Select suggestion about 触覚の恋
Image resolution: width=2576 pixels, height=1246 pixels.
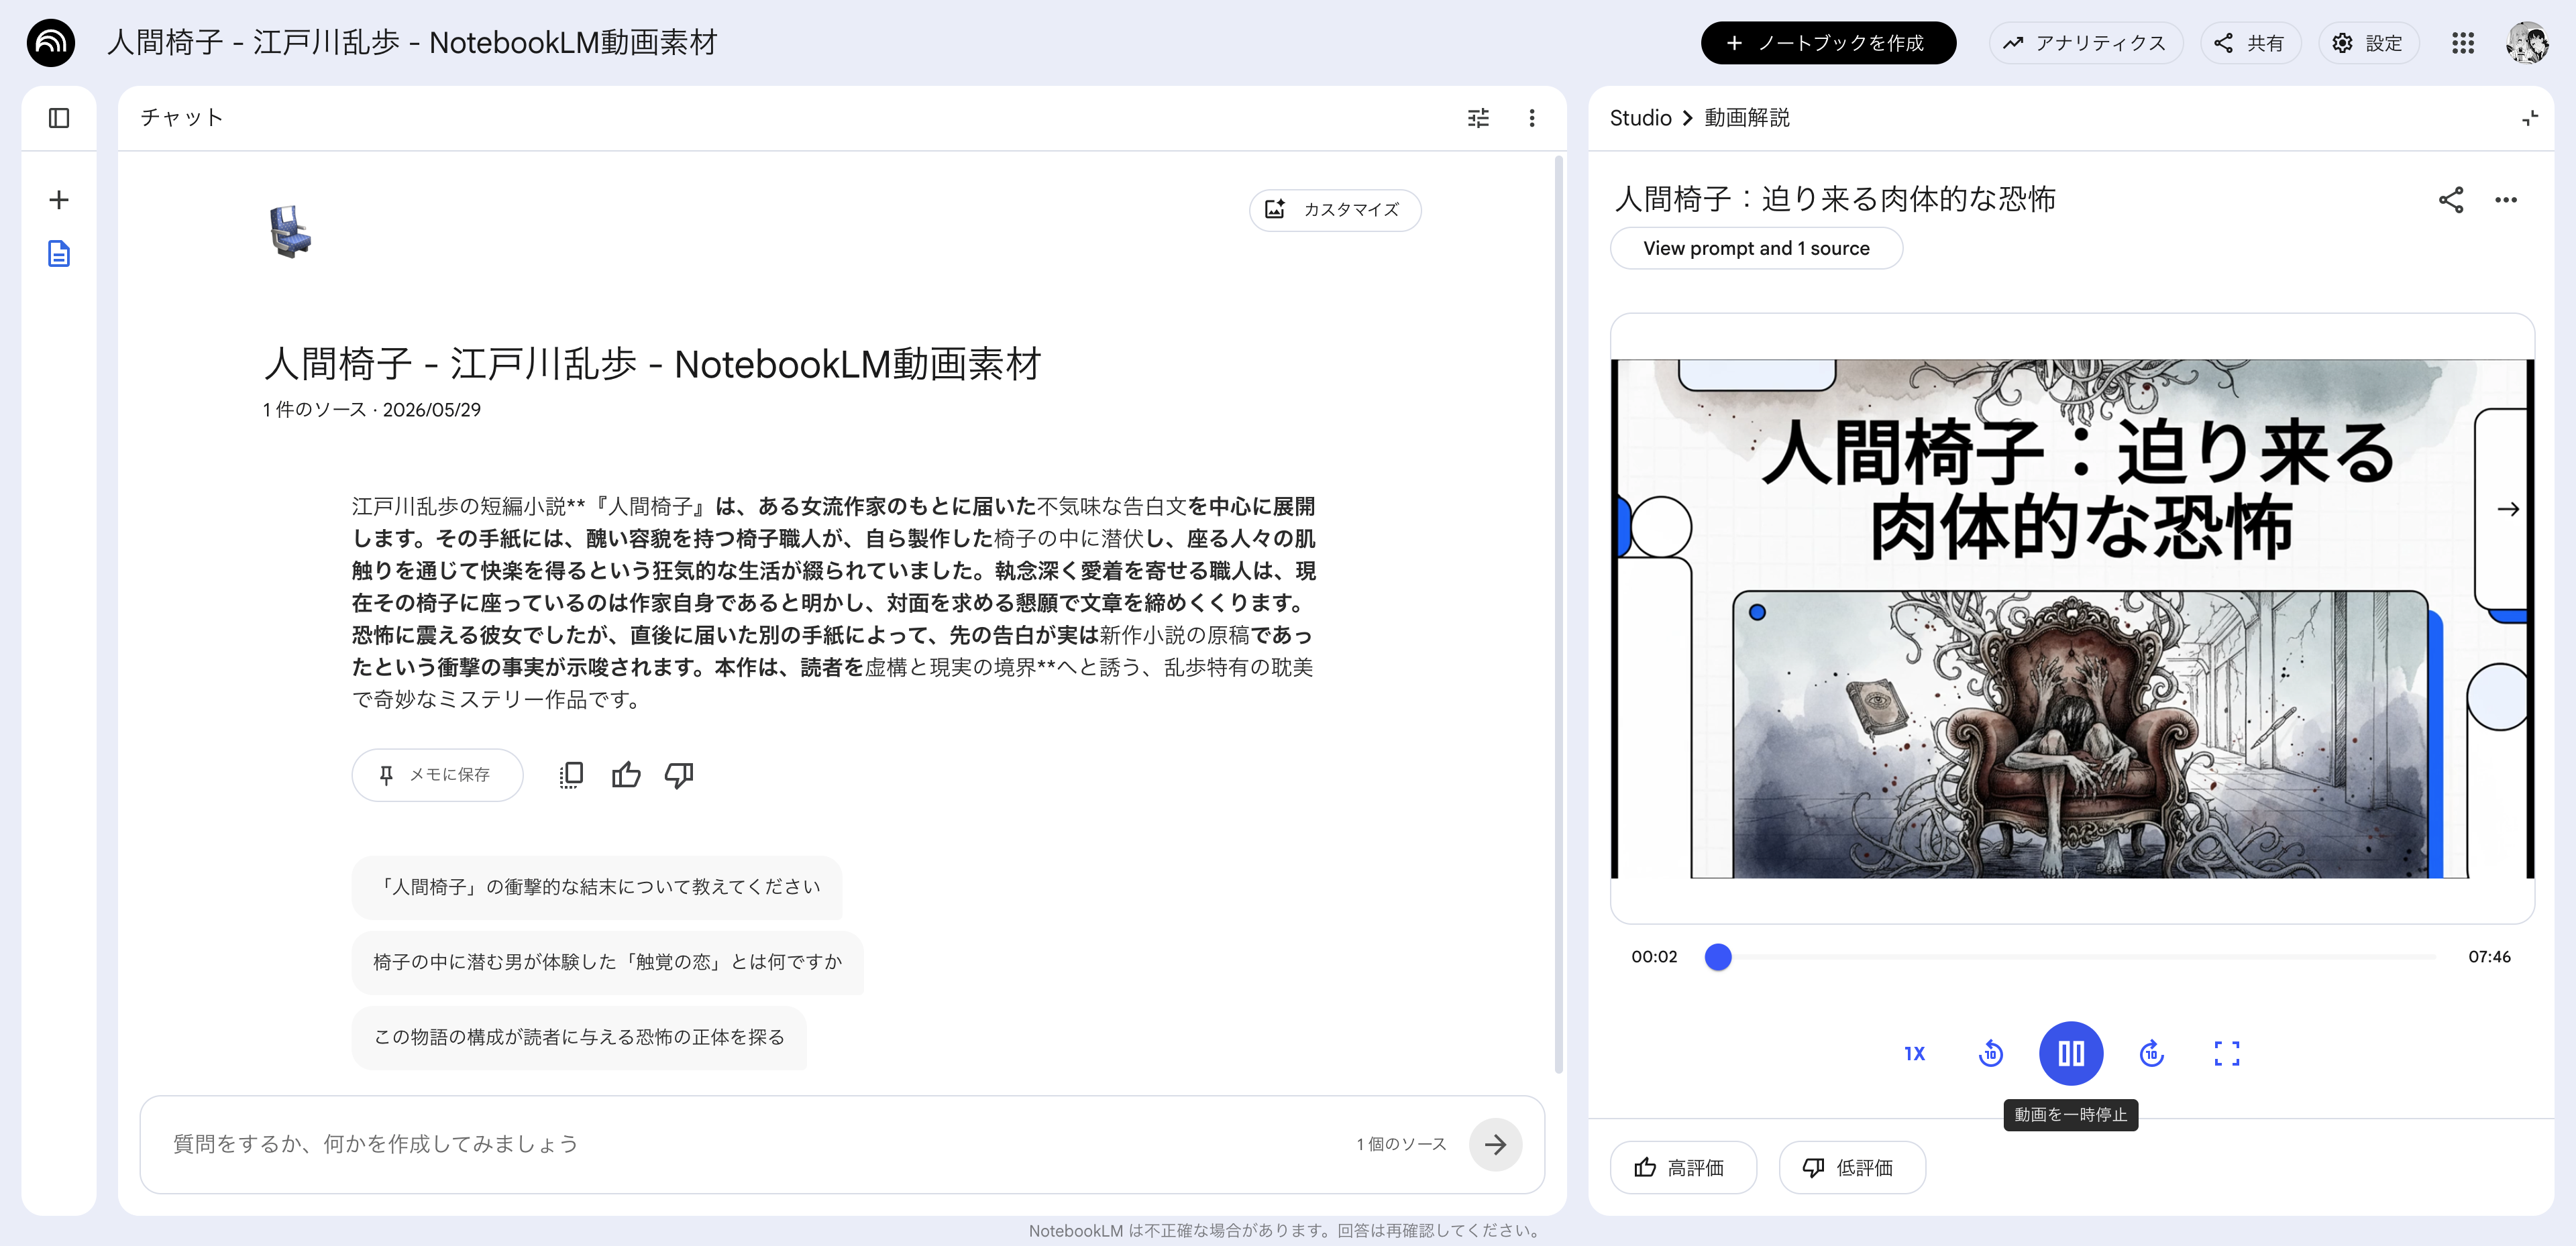(608, 962)
